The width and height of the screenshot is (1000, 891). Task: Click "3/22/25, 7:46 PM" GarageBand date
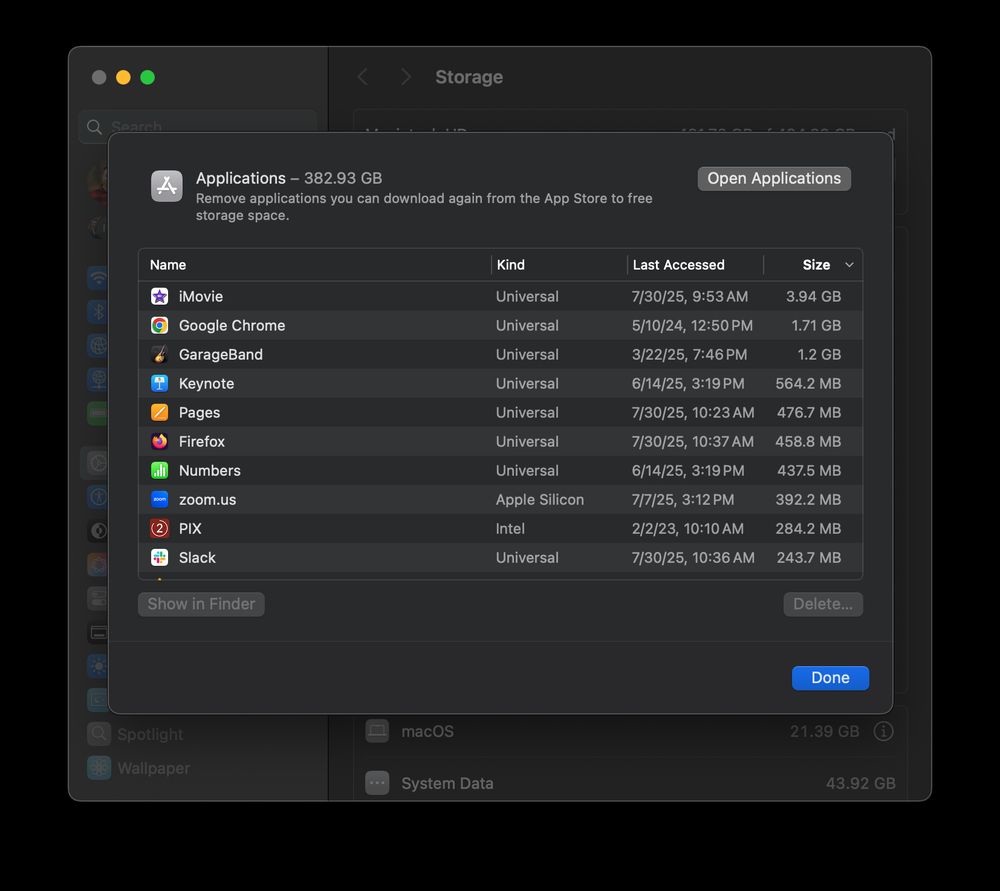[x=689, y=355]
